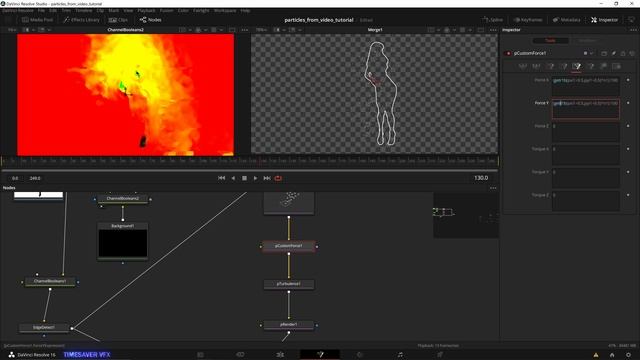This screenshot has width=640, height=360.
Task: Switch to the Fairlight page
Action: tap(400, 355)
